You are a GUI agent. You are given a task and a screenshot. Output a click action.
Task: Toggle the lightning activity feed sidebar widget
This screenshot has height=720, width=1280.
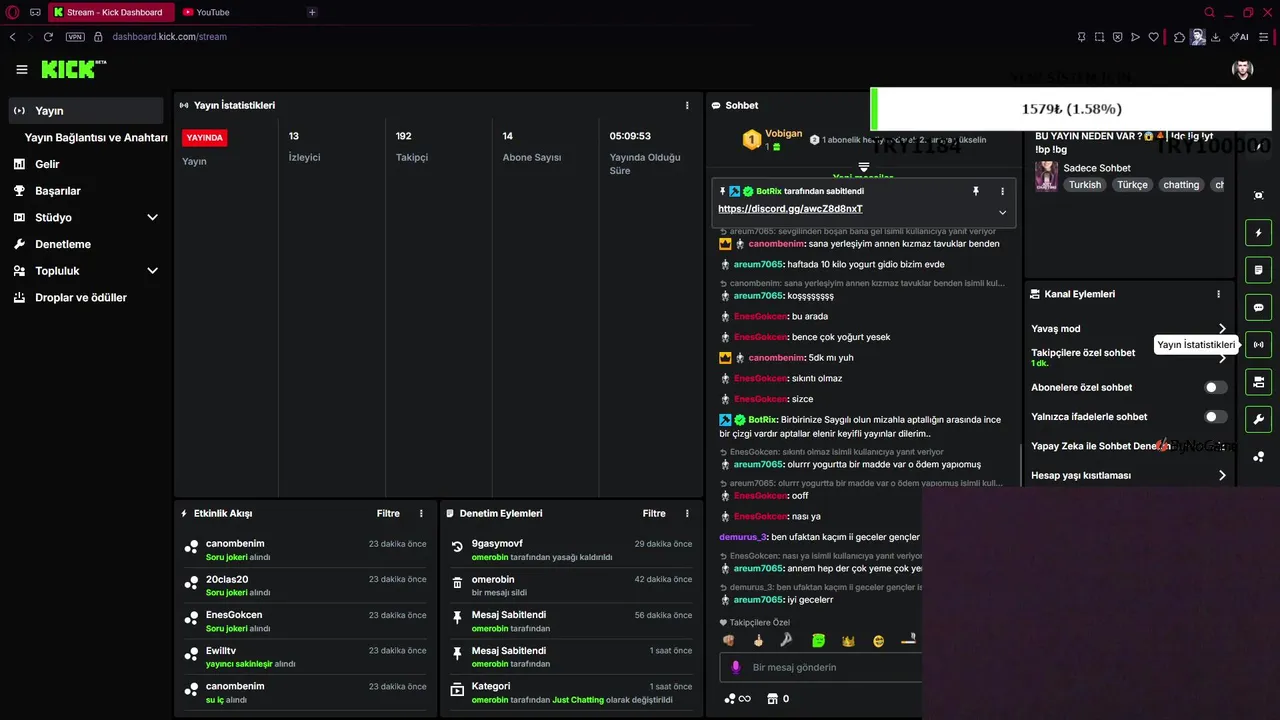1258,233
